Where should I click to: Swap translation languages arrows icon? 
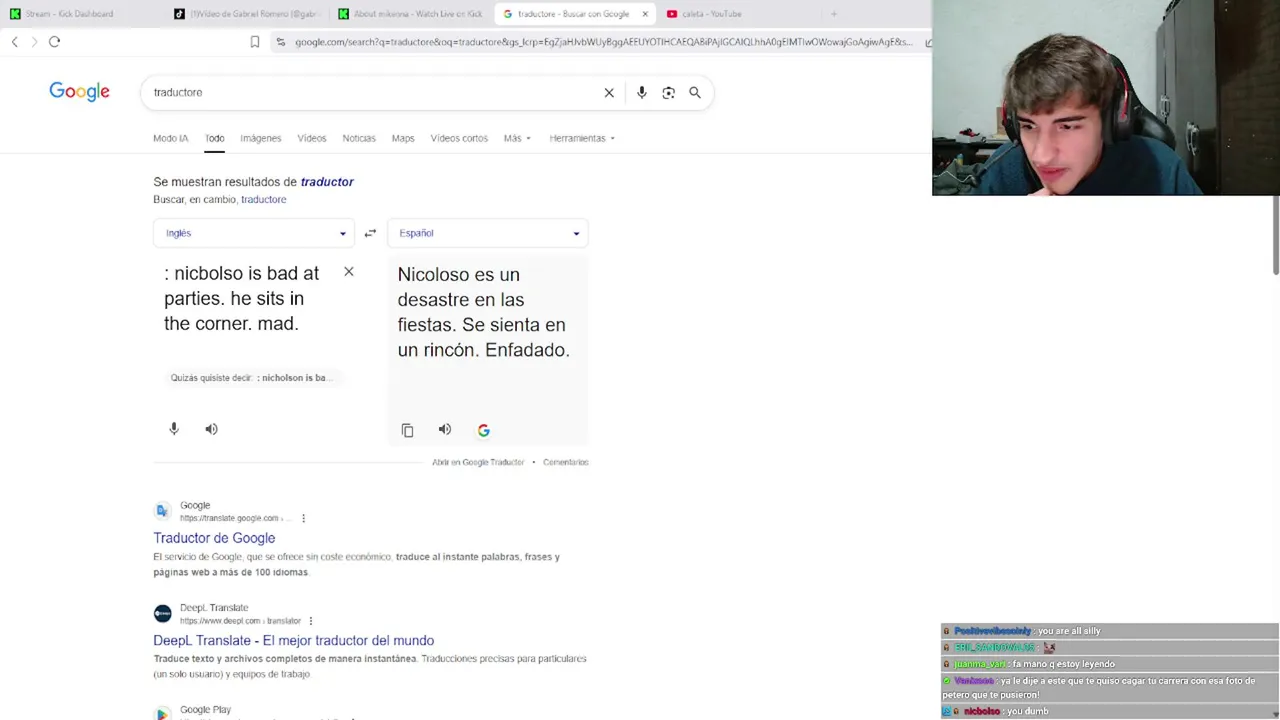coord(370,233)
